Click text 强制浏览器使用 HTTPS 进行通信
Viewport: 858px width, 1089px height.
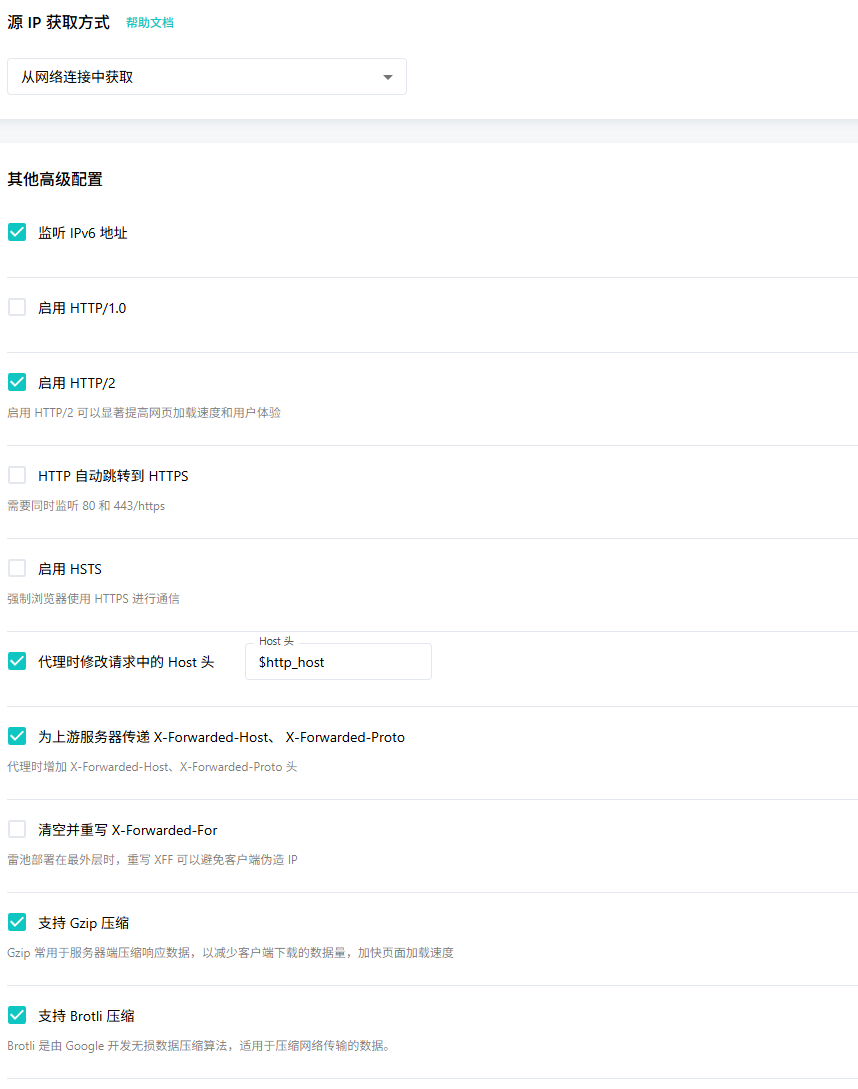[x=93, y=599]
